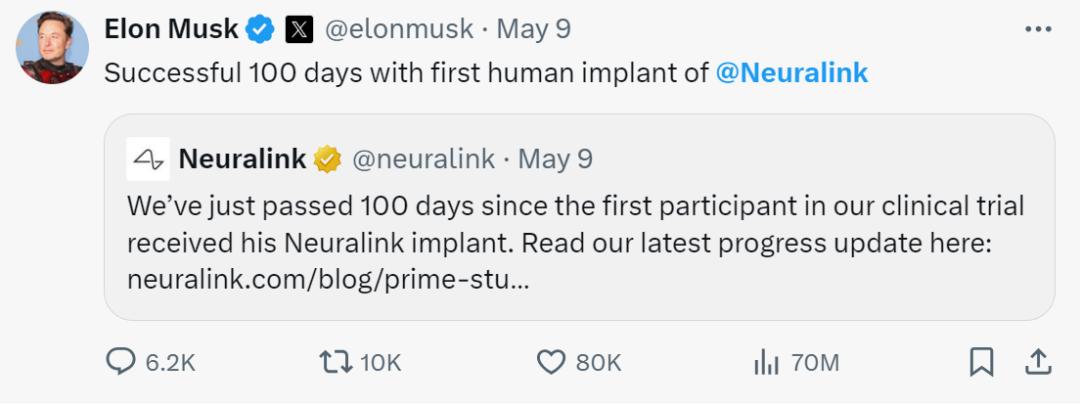Open the neuralink.com/blog link in quoted post
This screenshot has height=406, width=1080.
328,281
